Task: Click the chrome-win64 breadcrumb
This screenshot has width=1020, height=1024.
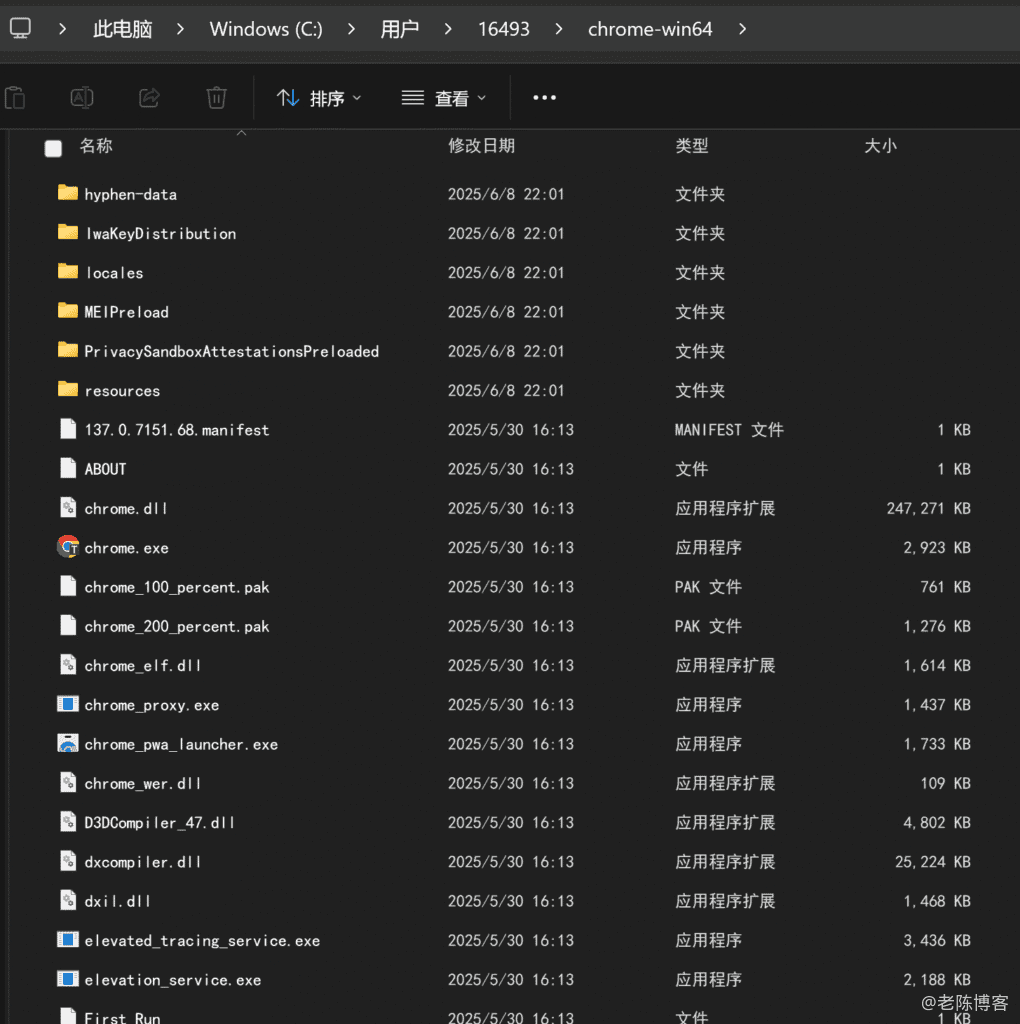Action: coord(650,29)
